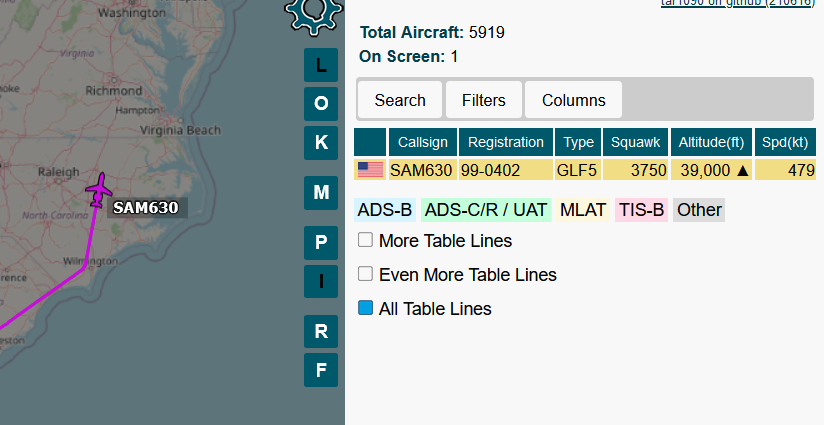Toggle the R map button

point(321,331)
